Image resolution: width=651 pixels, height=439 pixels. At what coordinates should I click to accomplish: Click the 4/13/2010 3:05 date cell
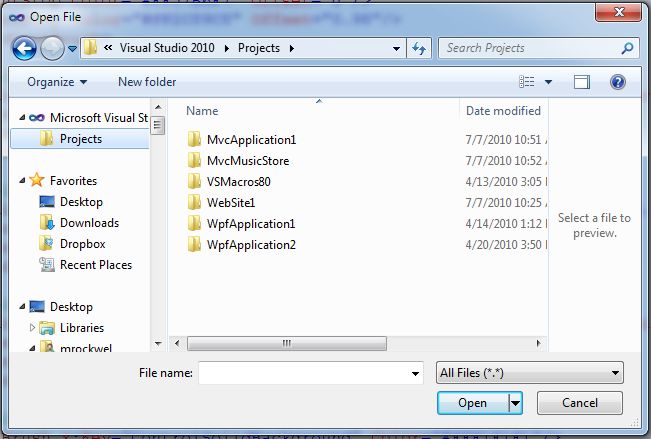coord(506,182)
